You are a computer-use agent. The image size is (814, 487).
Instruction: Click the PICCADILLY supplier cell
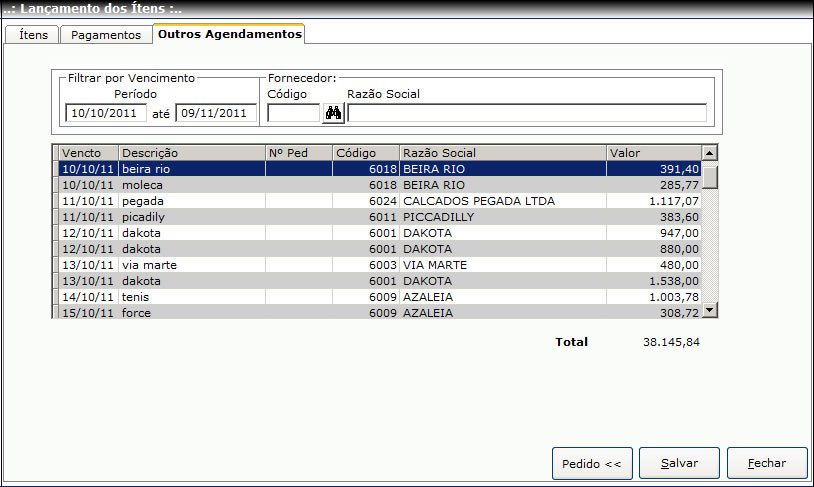coord(503,217)
